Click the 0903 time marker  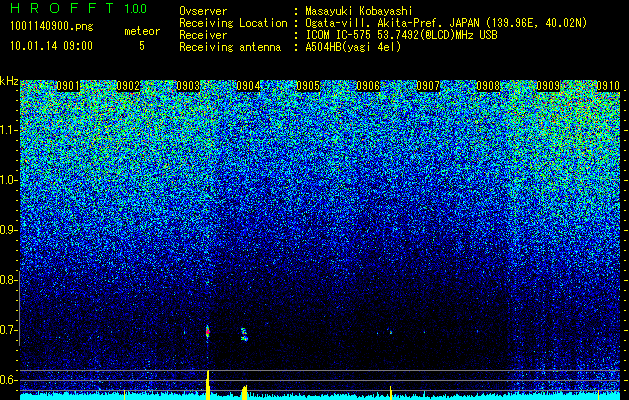pos(188,86)
